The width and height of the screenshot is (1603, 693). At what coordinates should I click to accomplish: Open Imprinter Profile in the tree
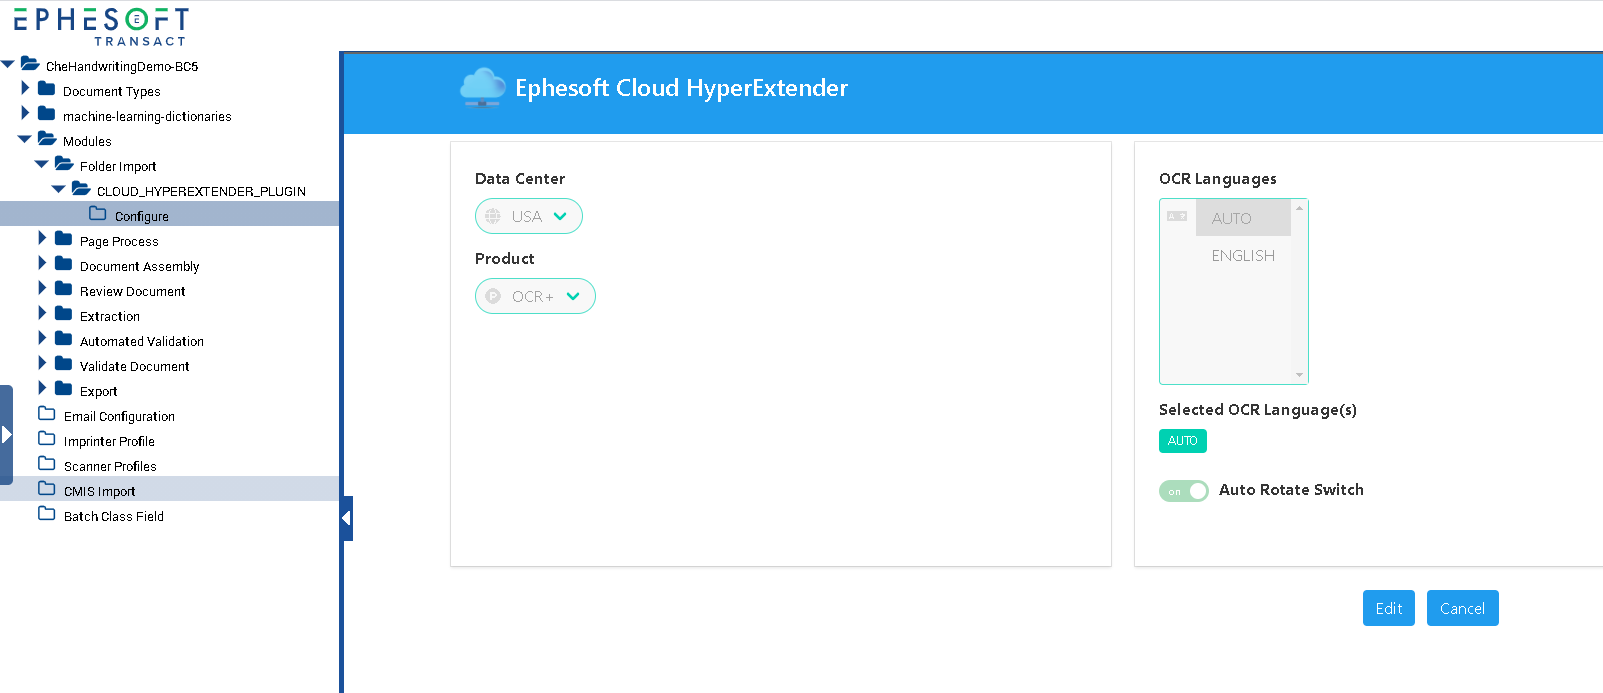[x=109, y=442]
